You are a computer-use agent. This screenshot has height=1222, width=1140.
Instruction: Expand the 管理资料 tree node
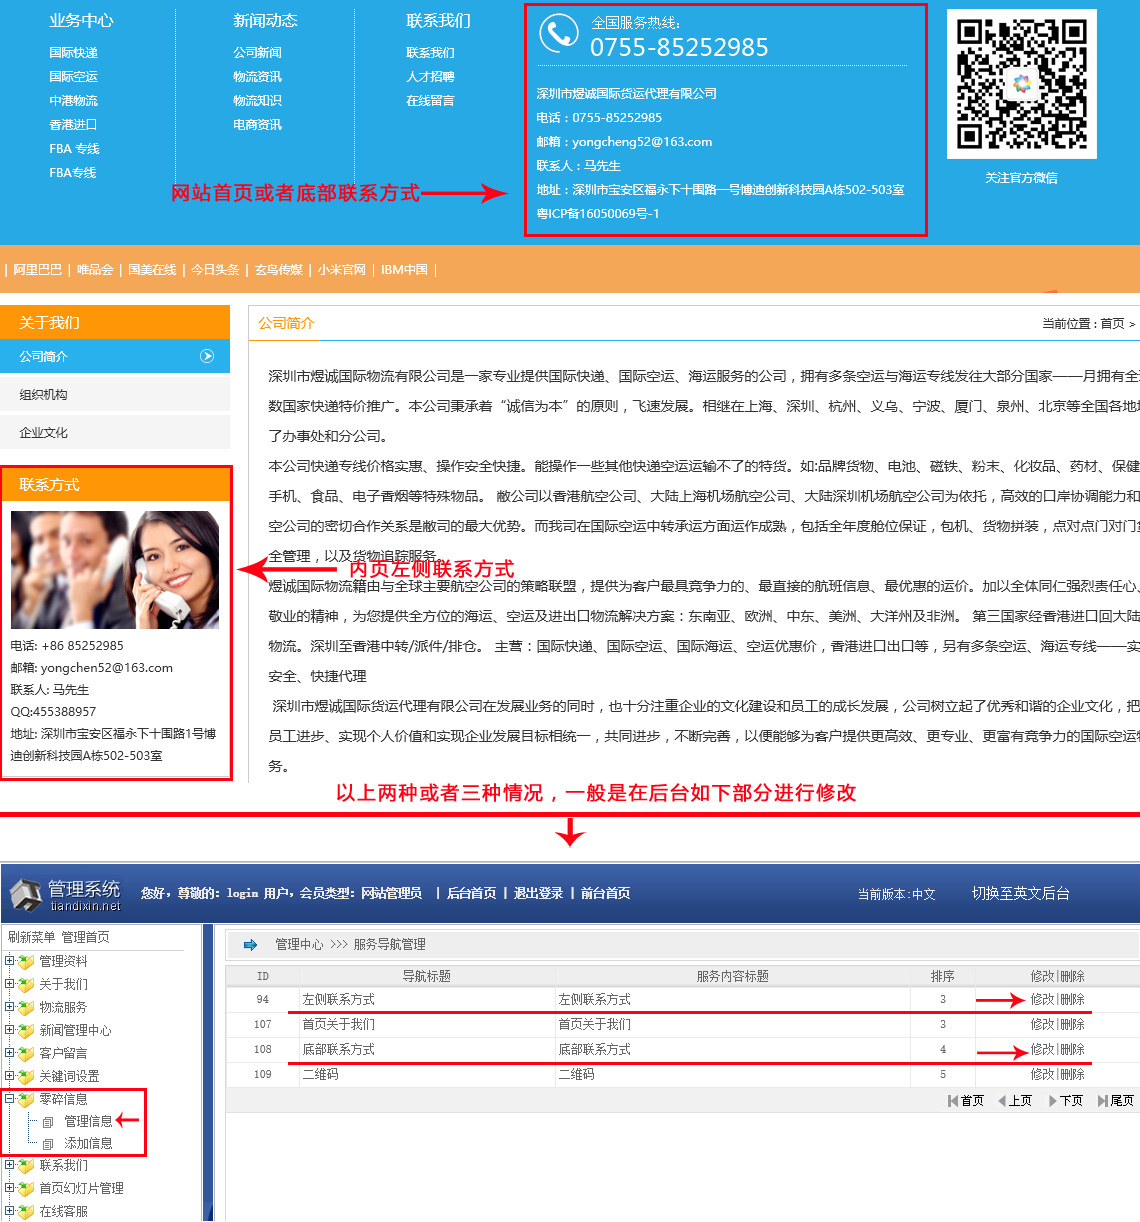[9, 961]
